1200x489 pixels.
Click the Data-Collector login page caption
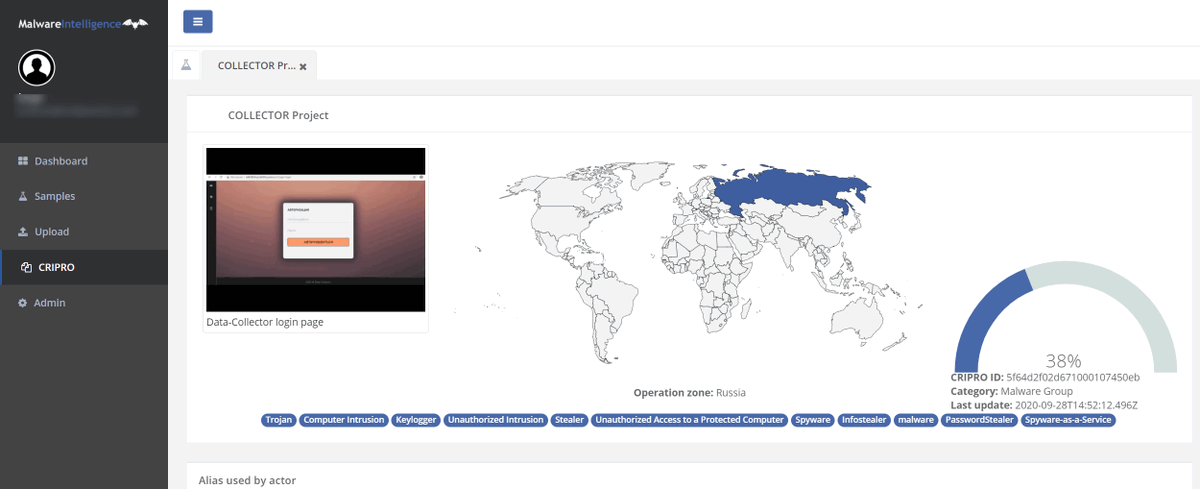coord(265,322)
